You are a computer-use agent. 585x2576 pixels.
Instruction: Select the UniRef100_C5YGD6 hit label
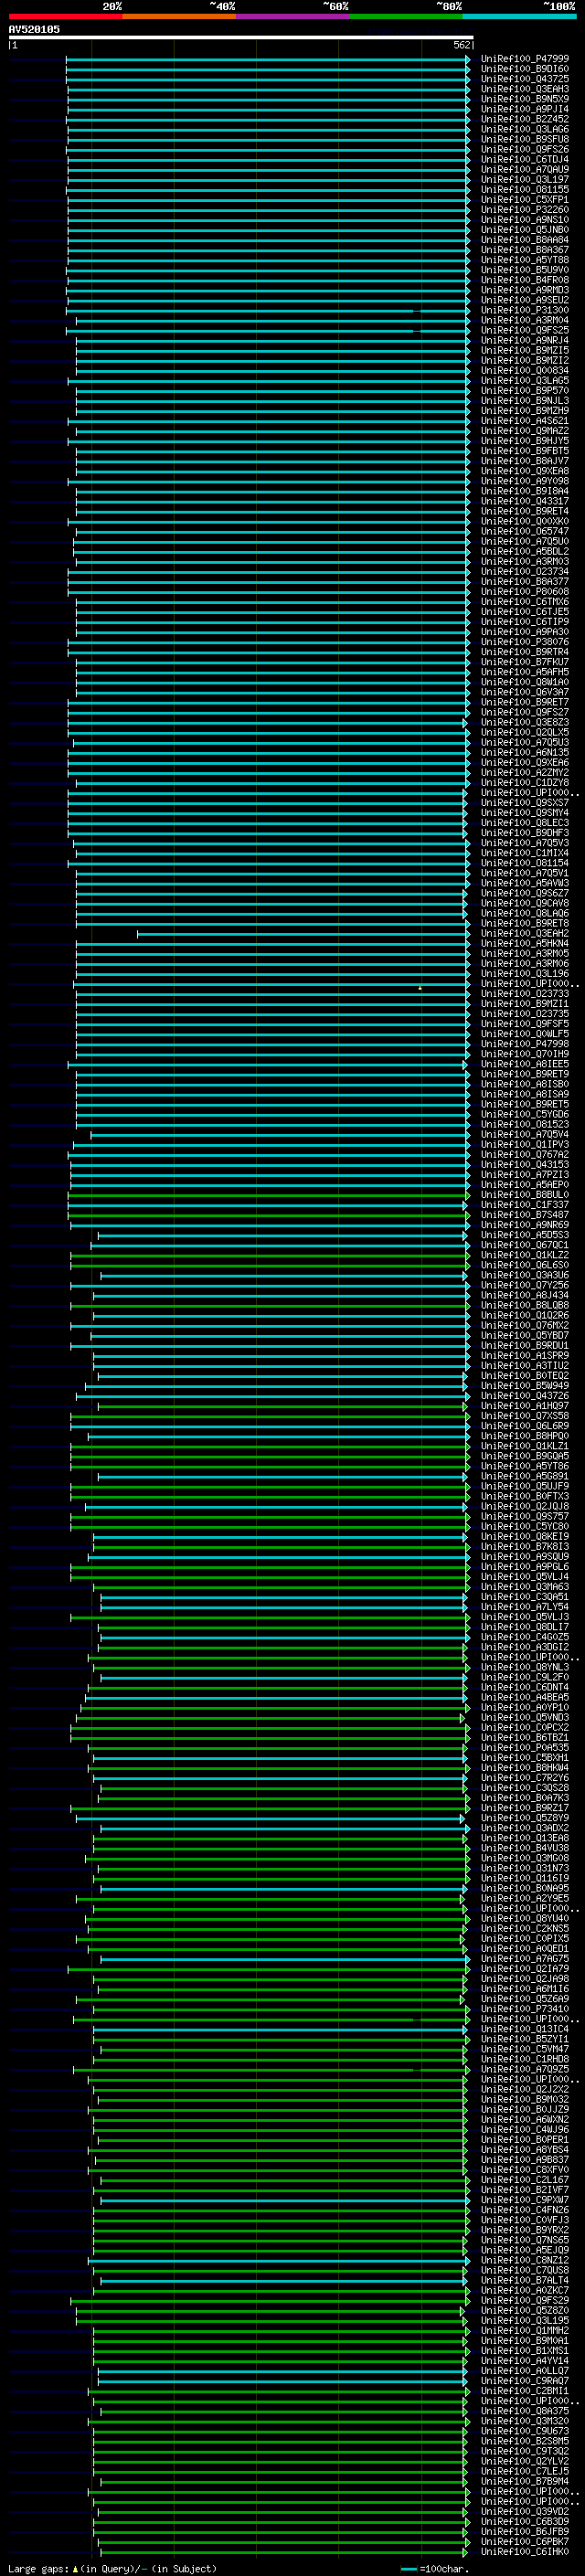click(x=525, y=1114)
